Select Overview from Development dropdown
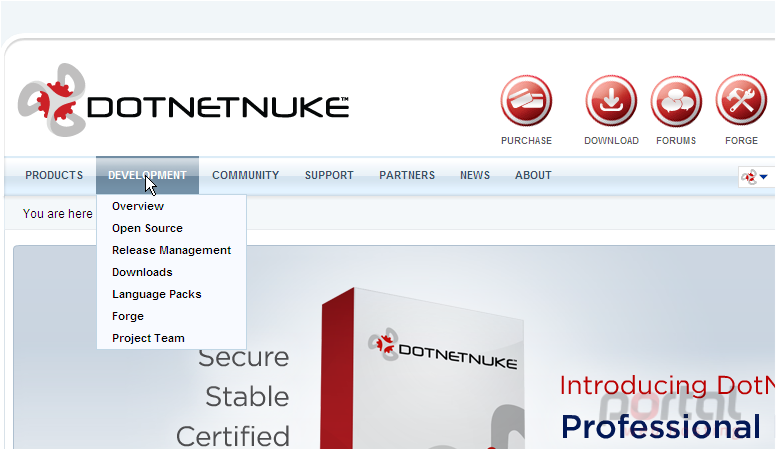 [x=138, y=206]
